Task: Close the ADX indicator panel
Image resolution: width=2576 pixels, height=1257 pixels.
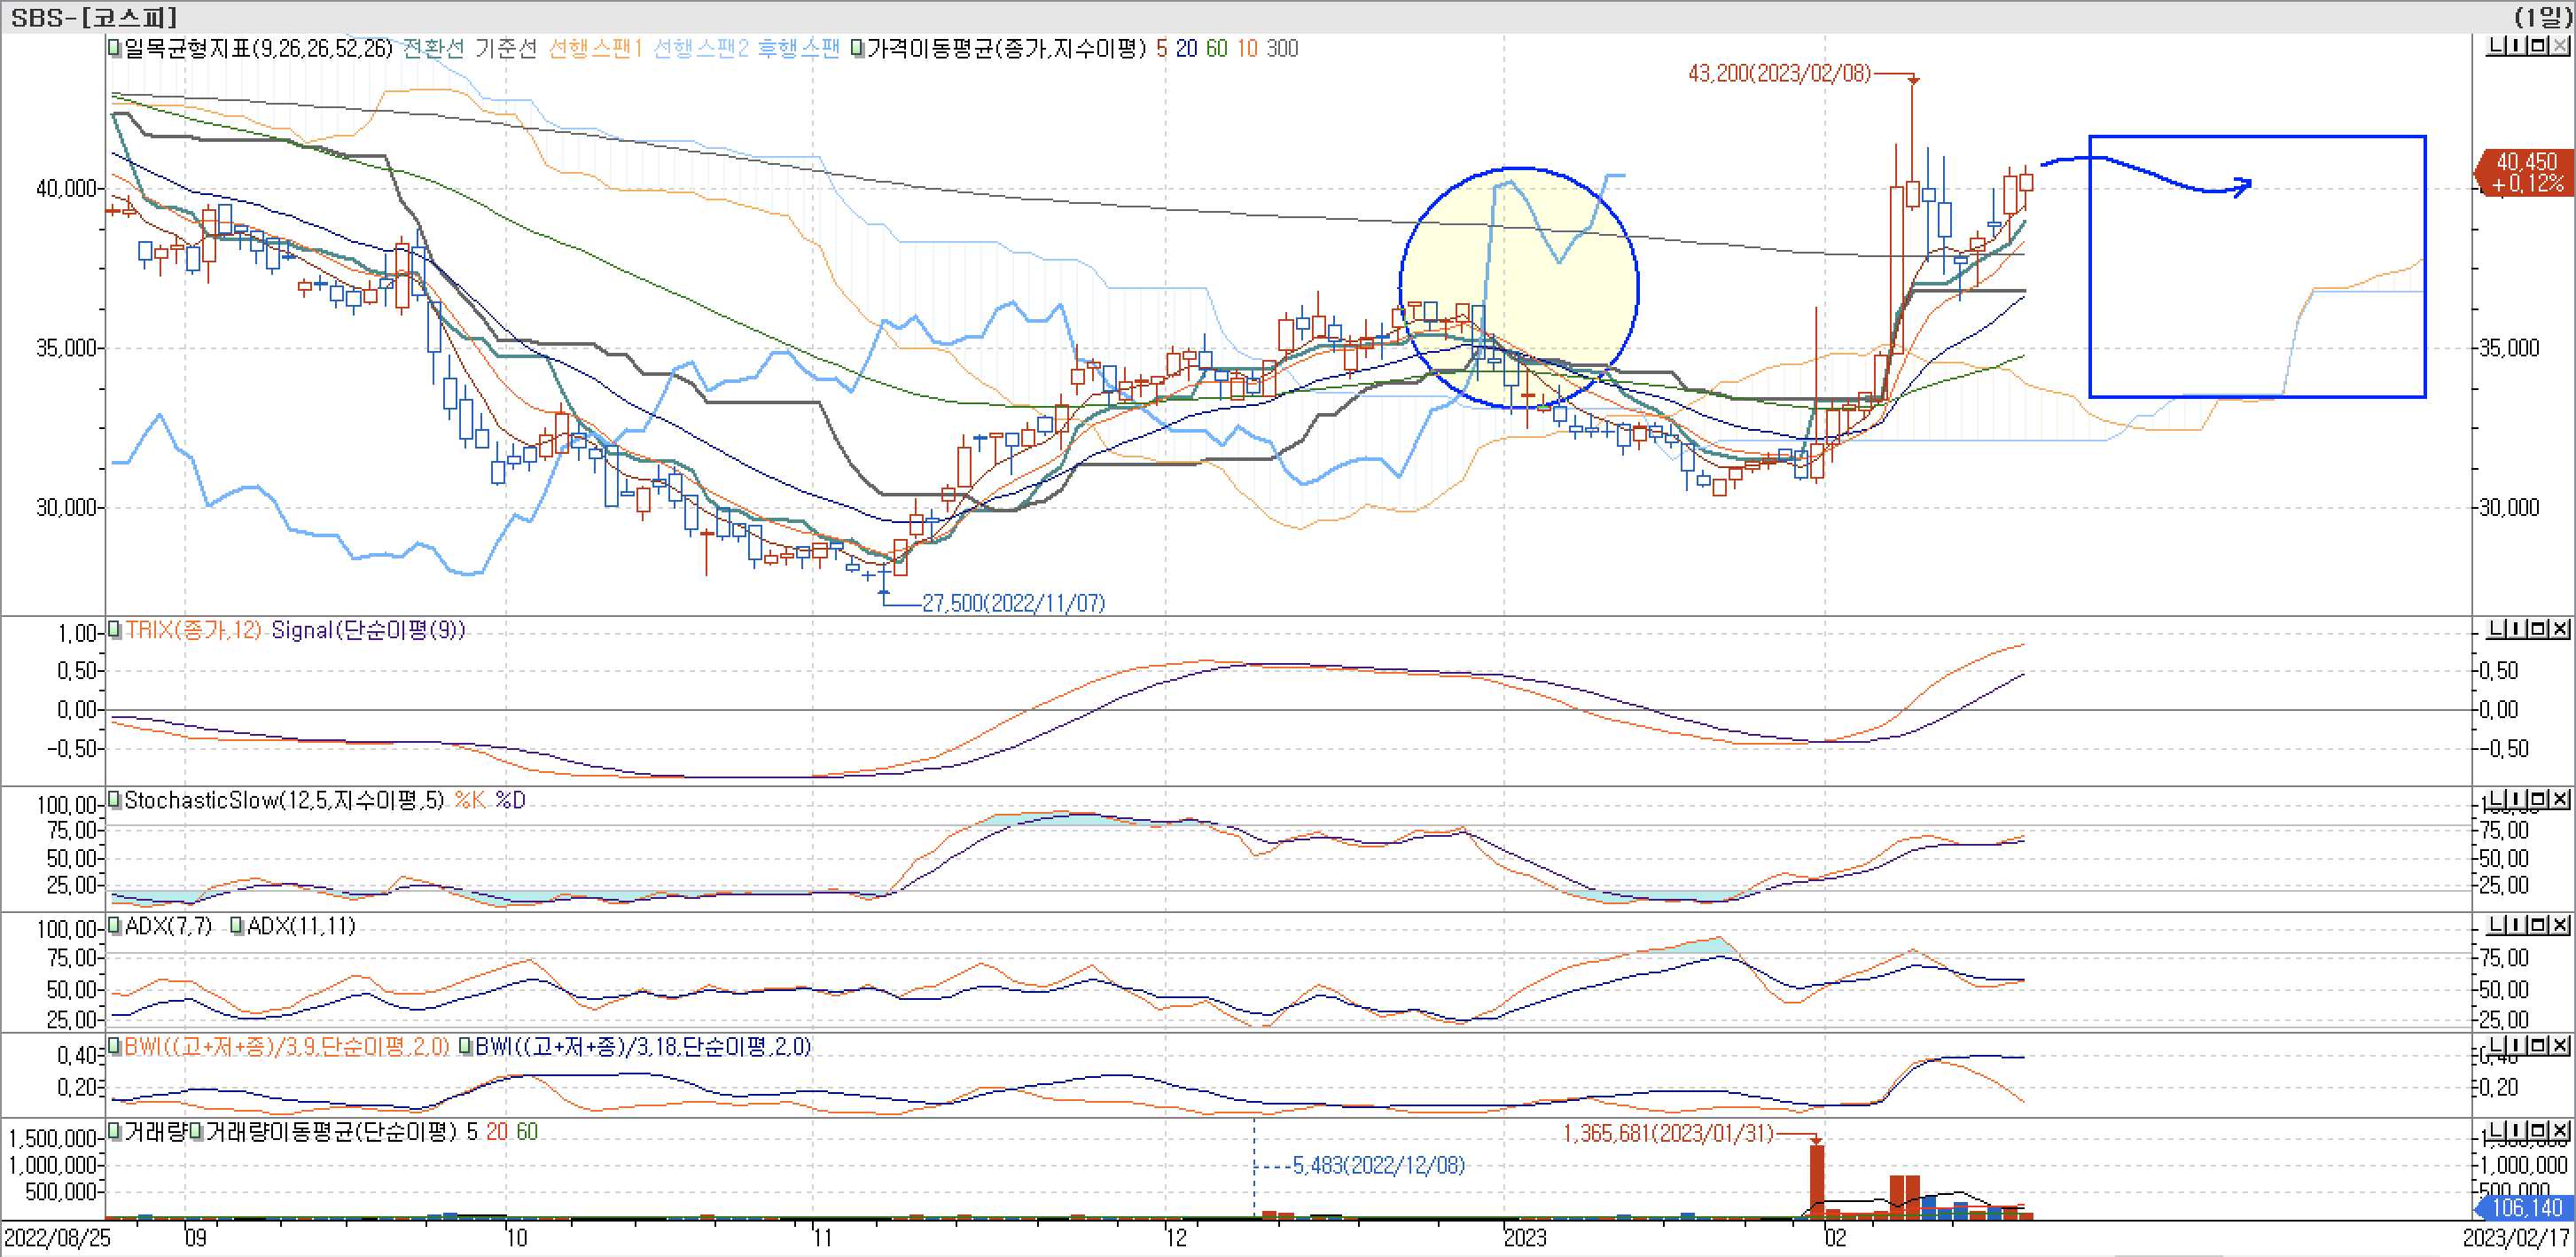Action: pos(2560,925)
